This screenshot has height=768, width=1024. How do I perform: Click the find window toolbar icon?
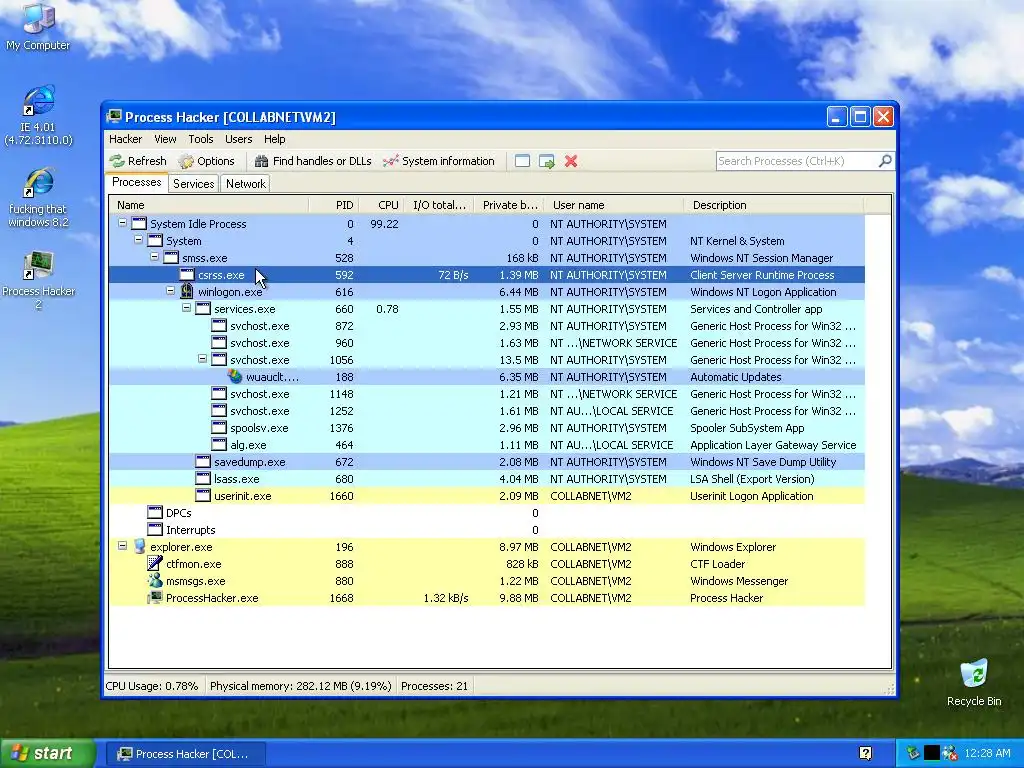522,161
